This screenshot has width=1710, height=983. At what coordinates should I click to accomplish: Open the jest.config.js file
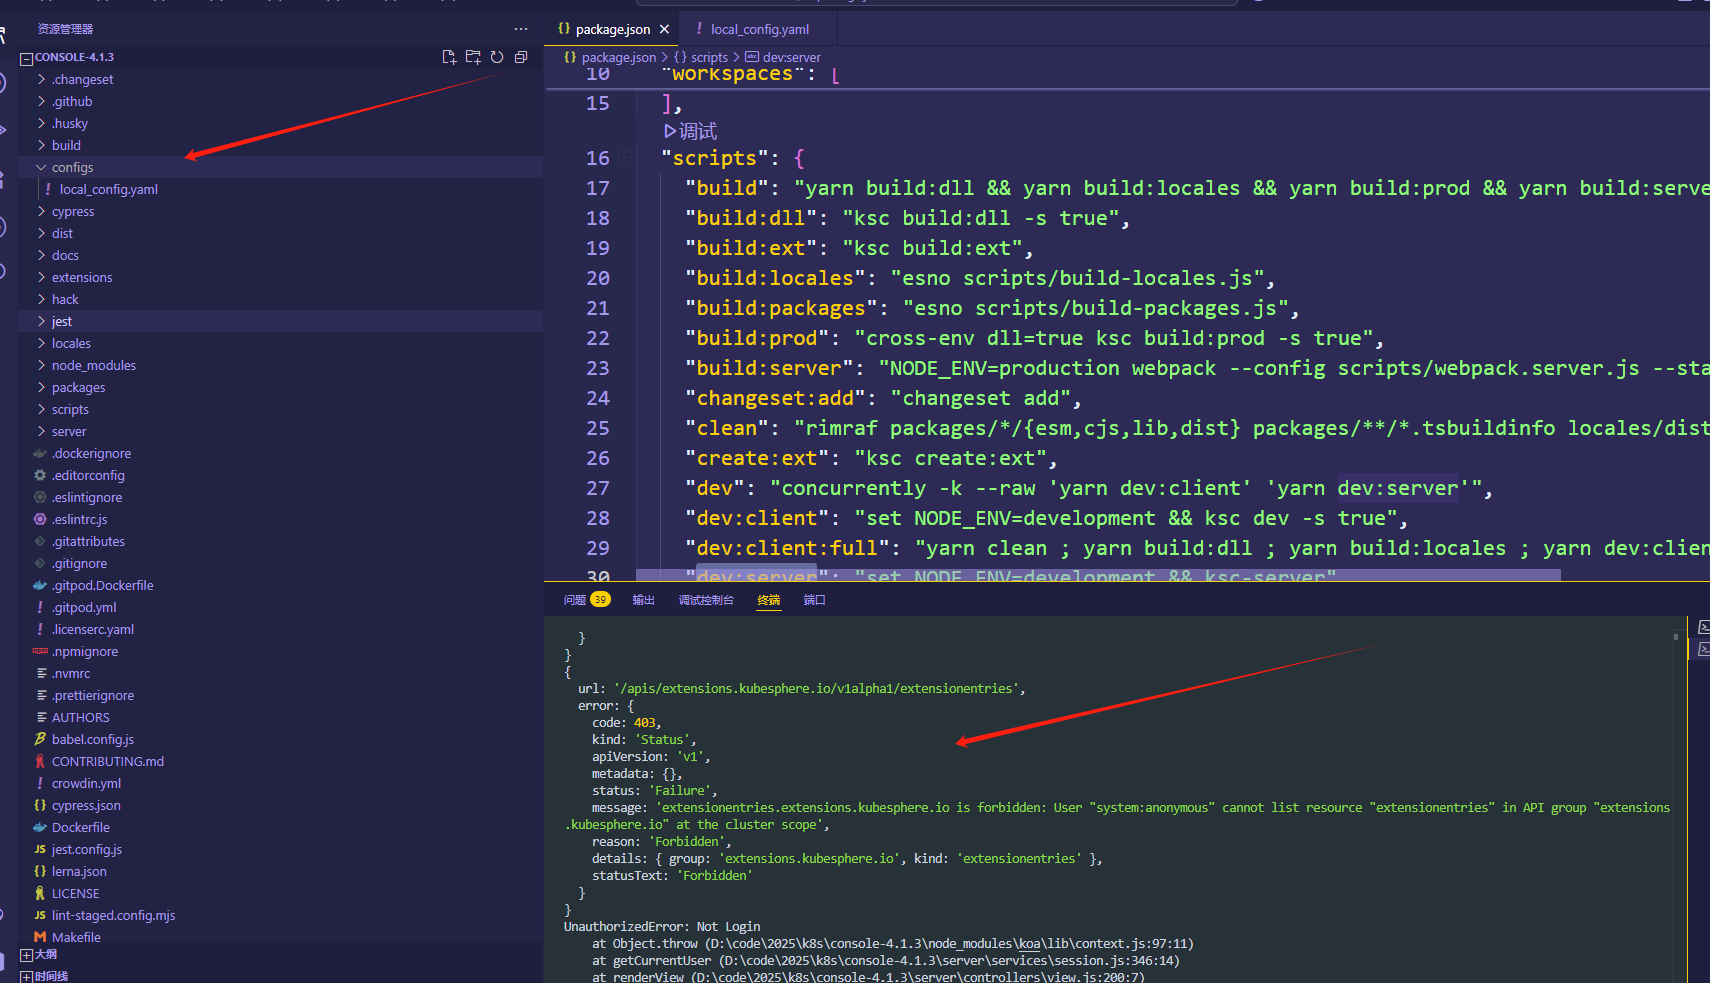[x=86, y=849]
